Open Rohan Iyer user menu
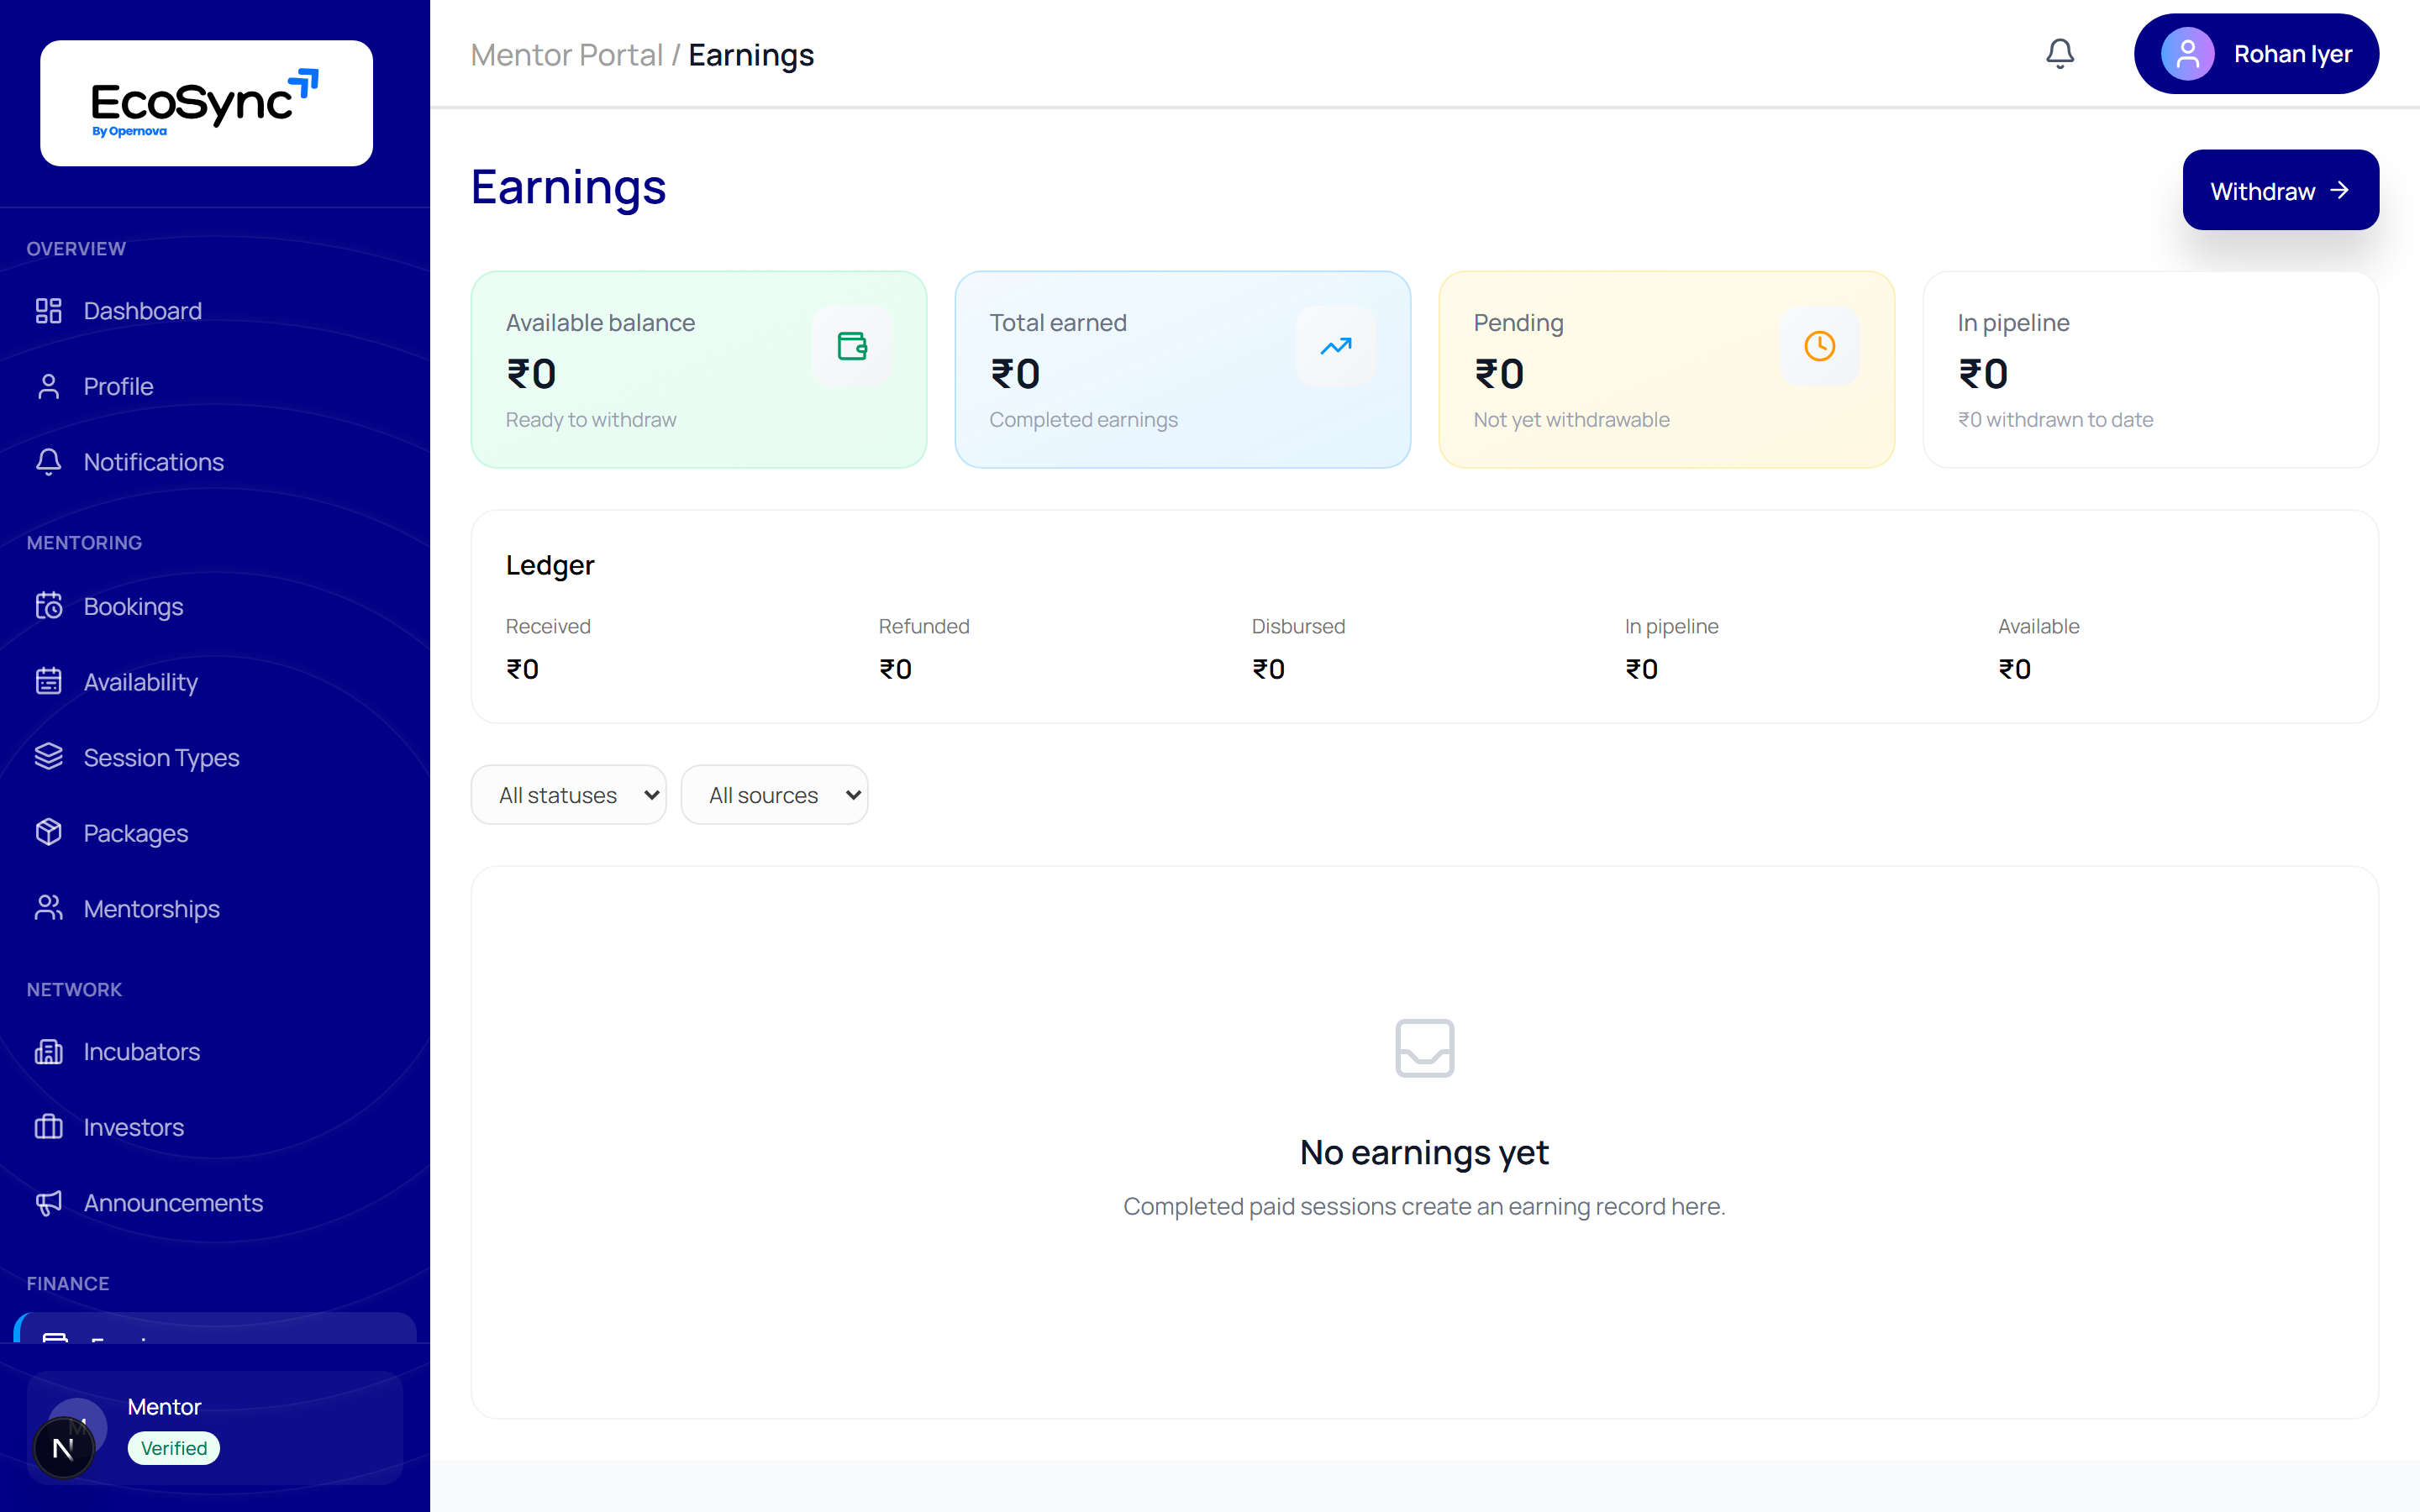 pos(2256,54)
